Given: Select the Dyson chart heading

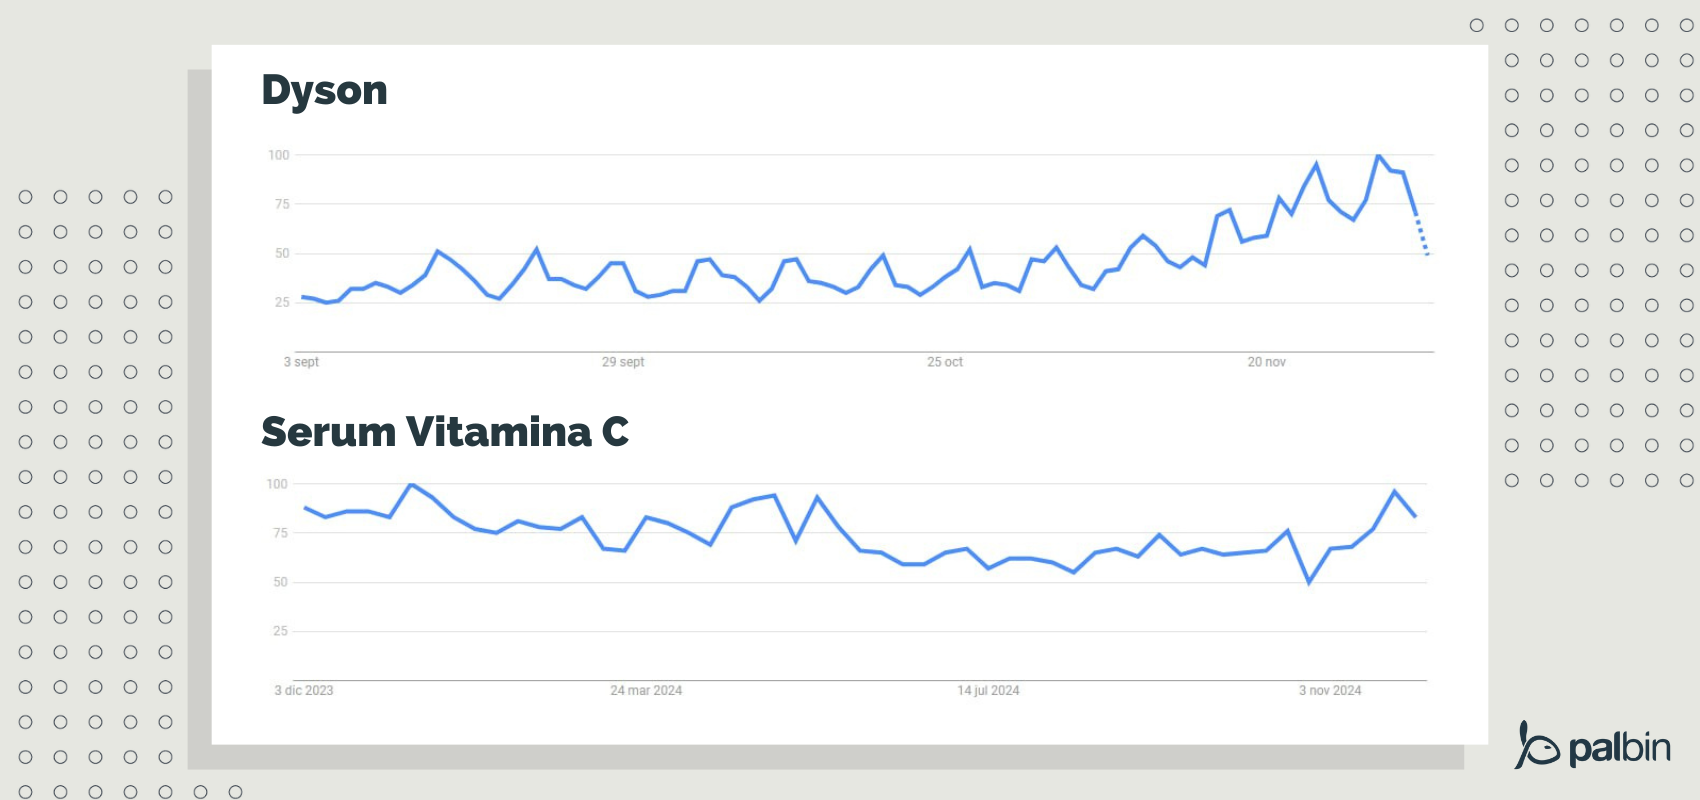Looking at the screenshot, I should (x=324, y=90).
